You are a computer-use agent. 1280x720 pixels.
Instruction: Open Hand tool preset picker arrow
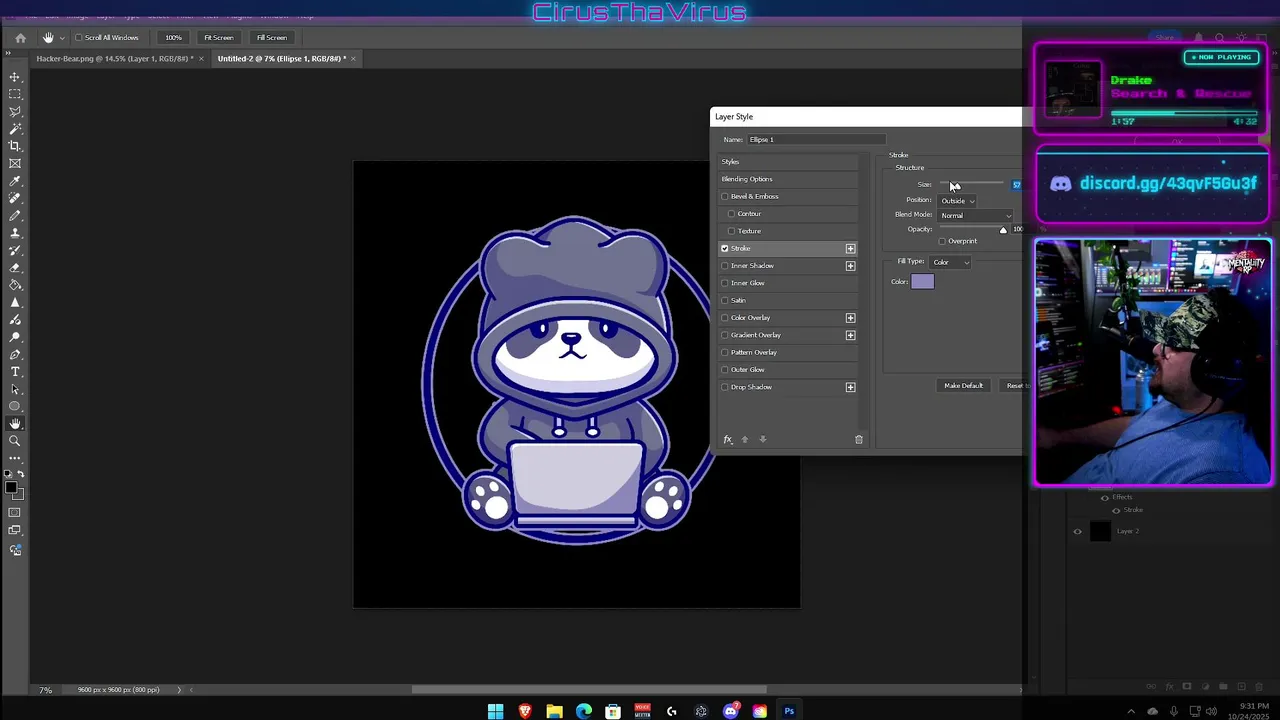coord(62,38)
